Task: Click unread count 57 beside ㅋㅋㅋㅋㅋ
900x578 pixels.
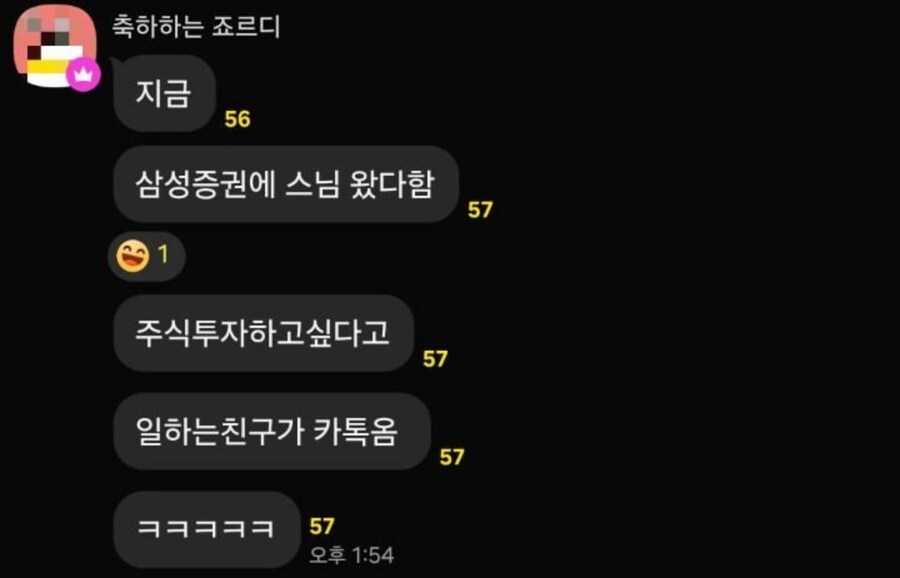Action: [322, 526]
